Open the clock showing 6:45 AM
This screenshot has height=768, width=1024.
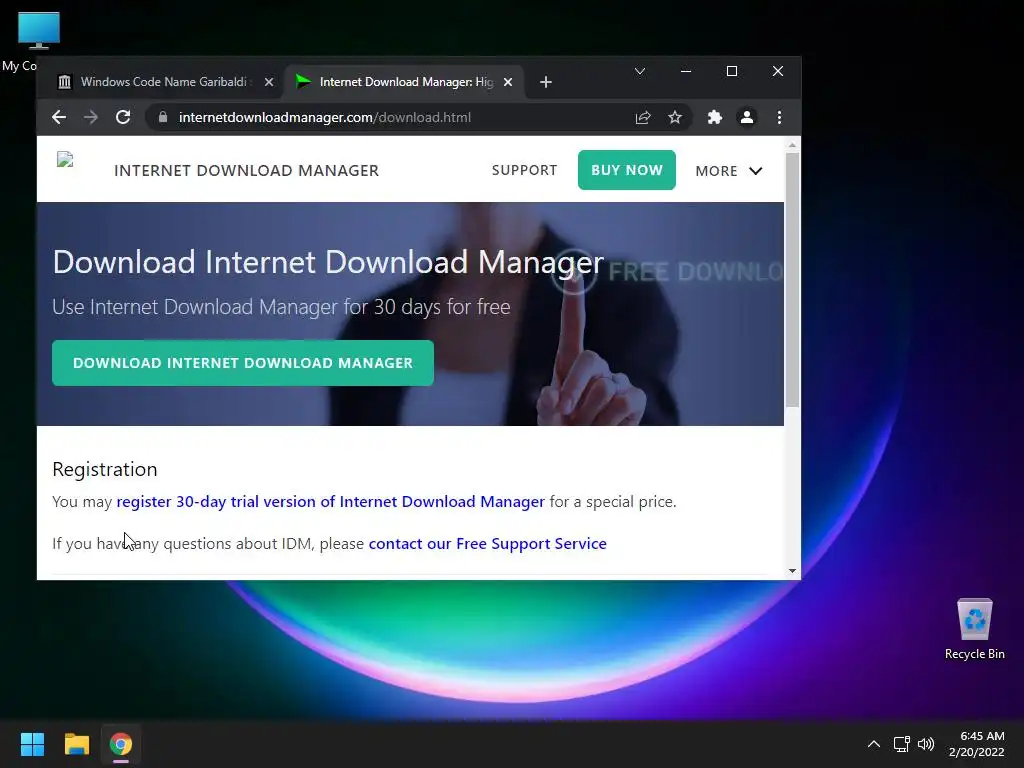[976, 744]
